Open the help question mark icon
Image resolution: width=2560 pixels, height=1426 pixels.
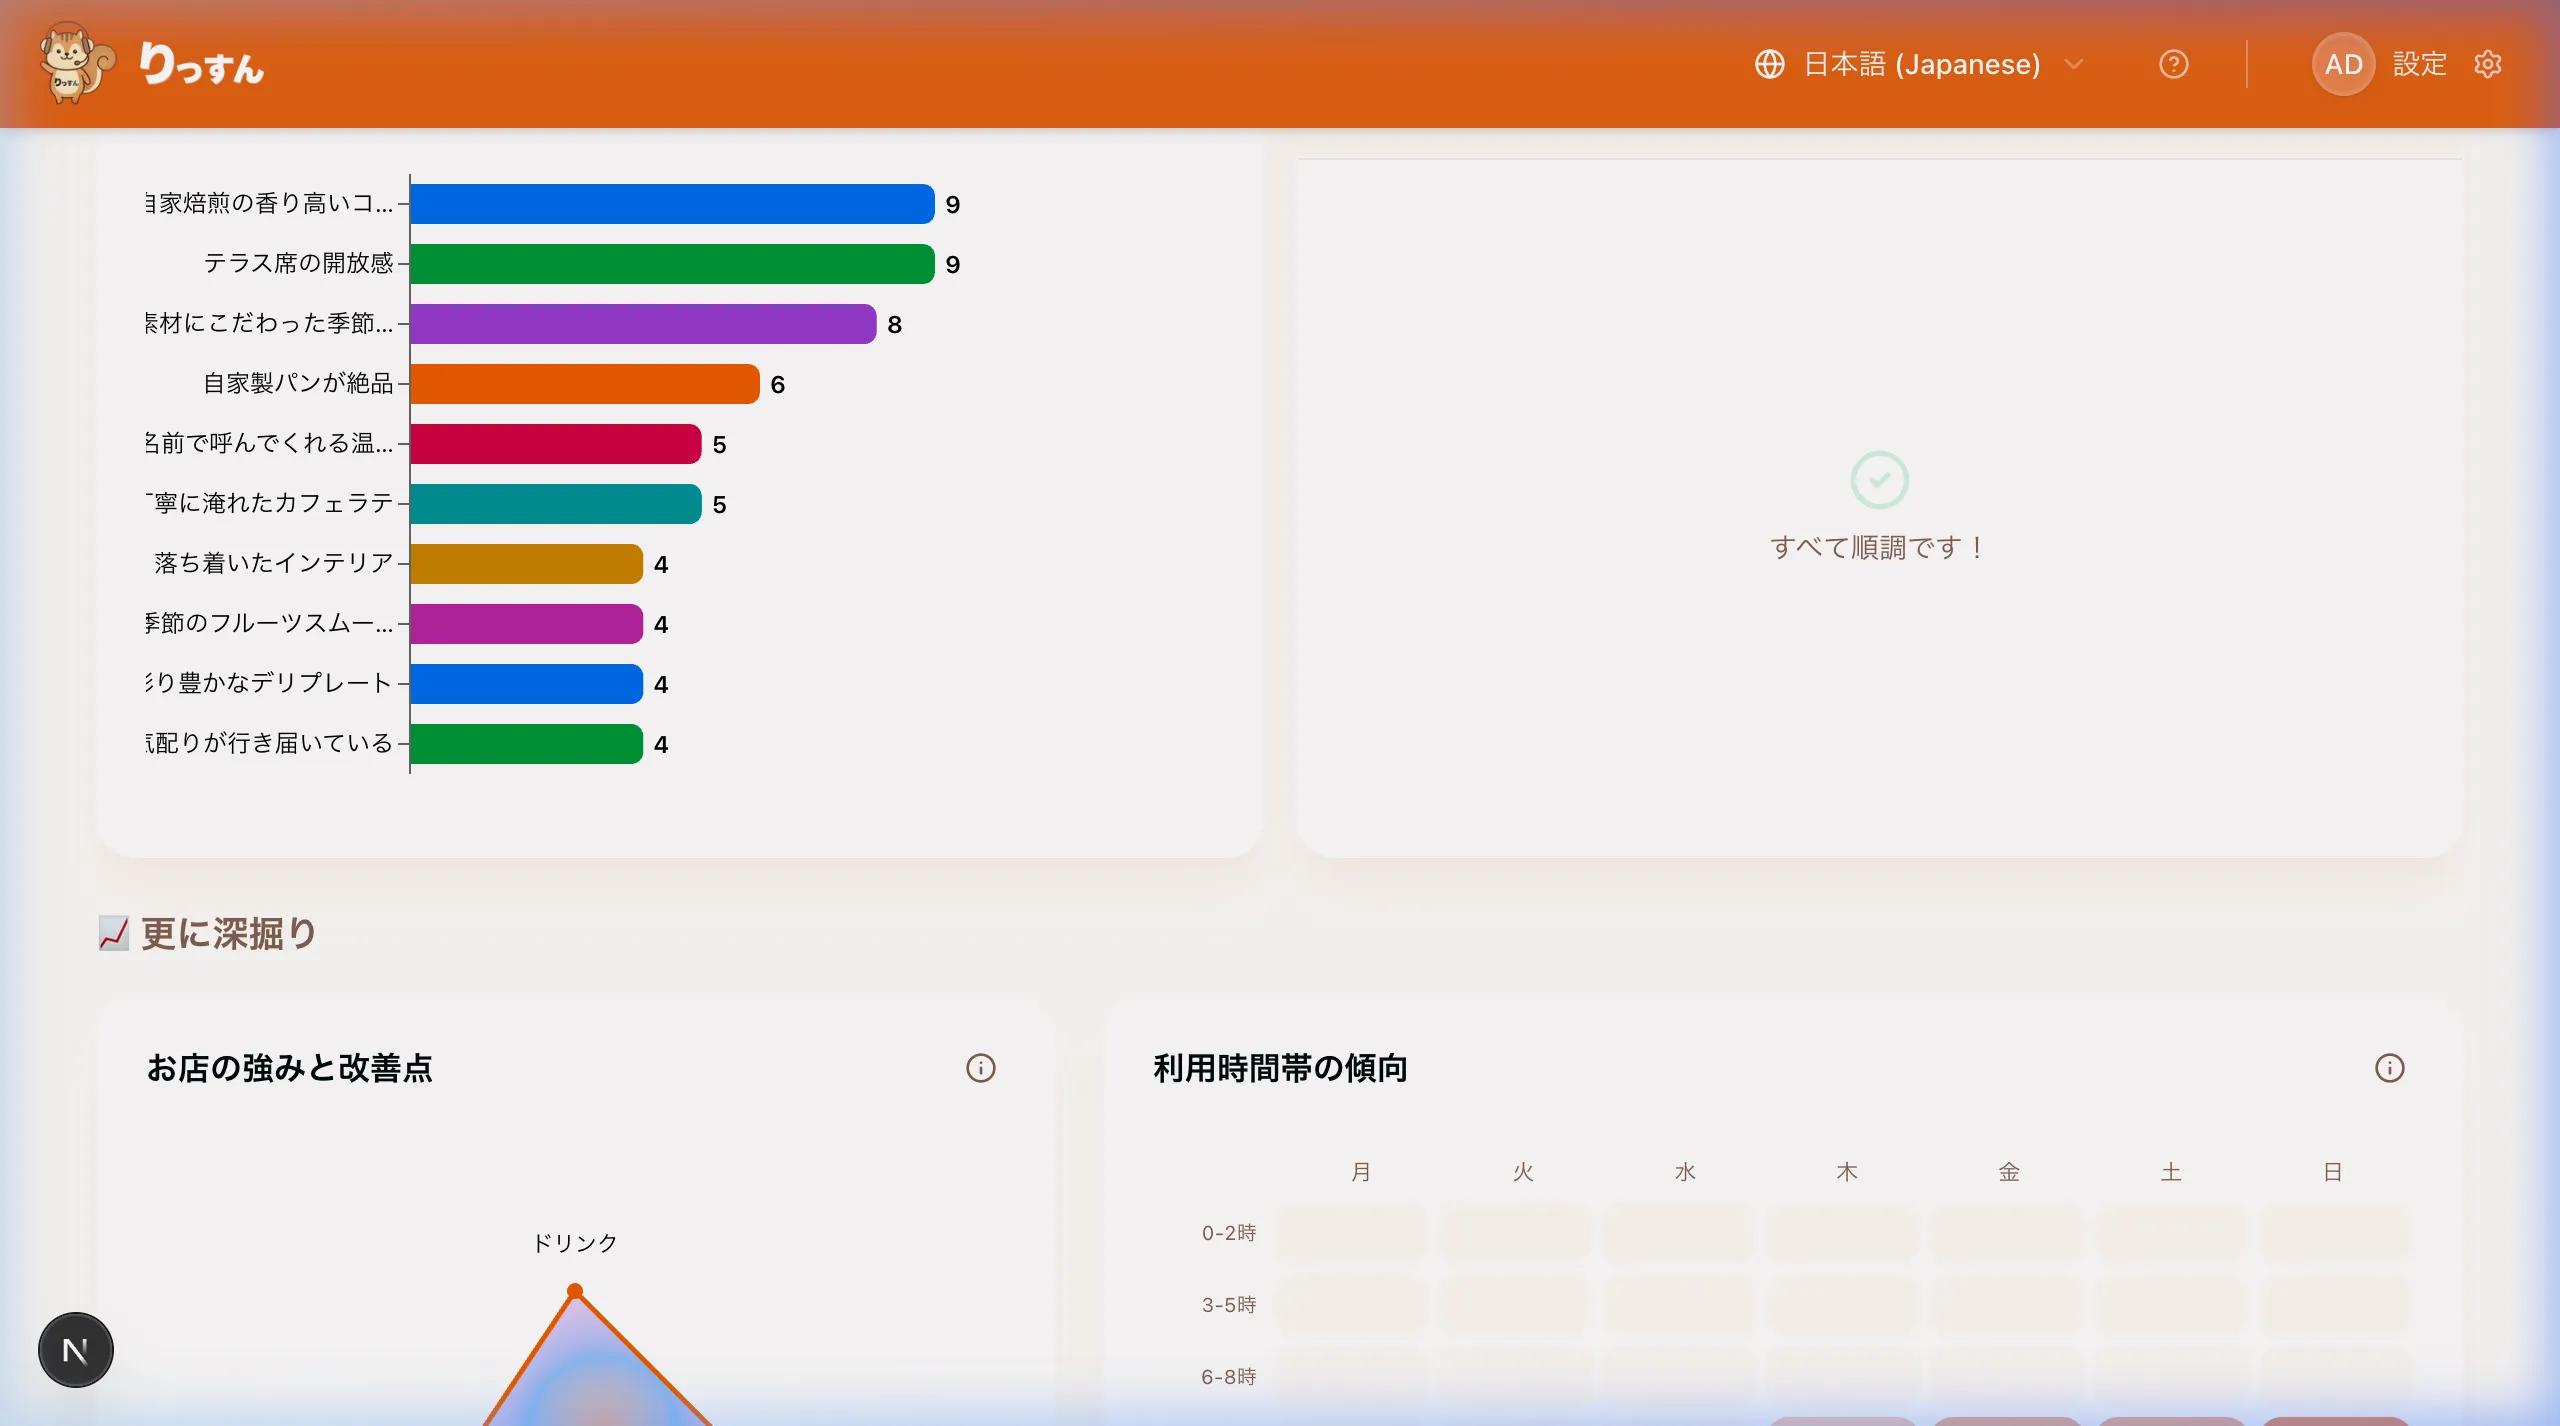tap(2173, 64)
